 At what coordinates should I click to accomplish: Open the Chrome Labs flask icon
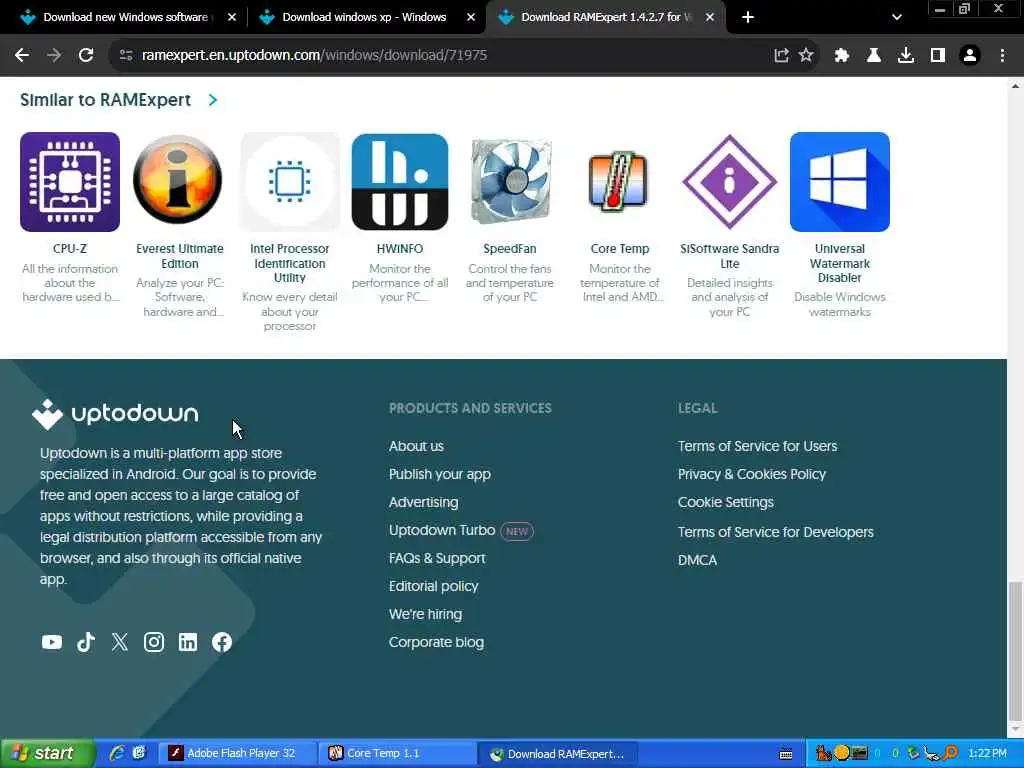click(x=874, y=55)
